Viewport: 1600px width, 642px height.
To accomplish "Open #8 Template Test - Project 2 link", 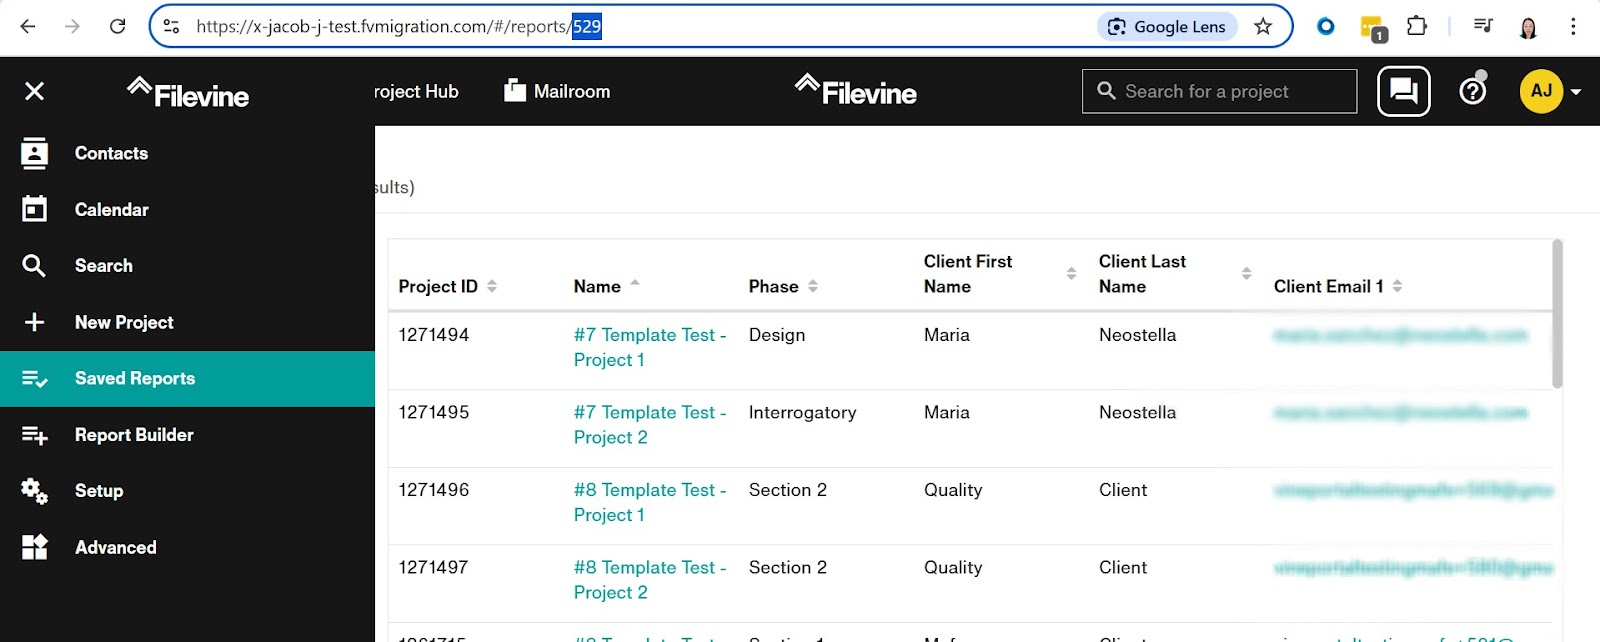I will coord(650,579).
